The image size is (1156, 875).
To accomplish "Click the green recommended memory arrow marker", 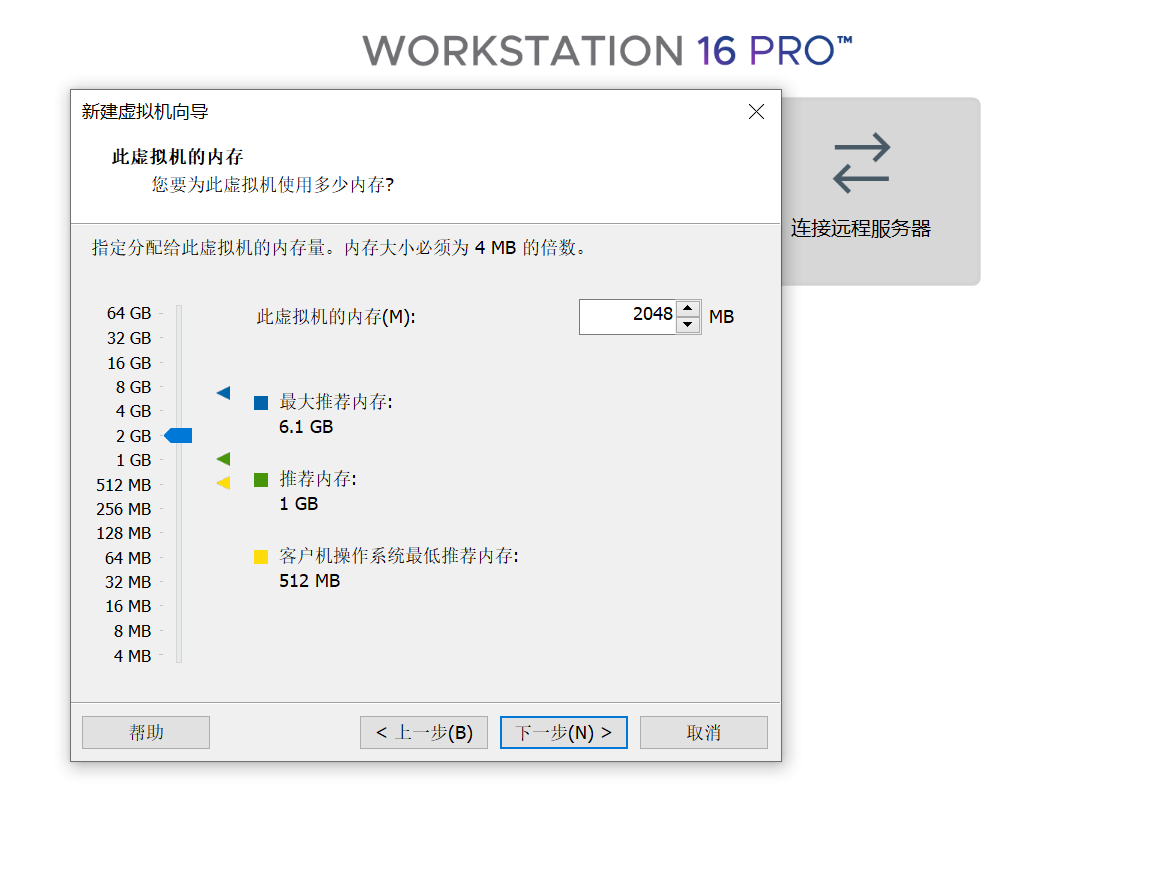I will coord(223,459).
